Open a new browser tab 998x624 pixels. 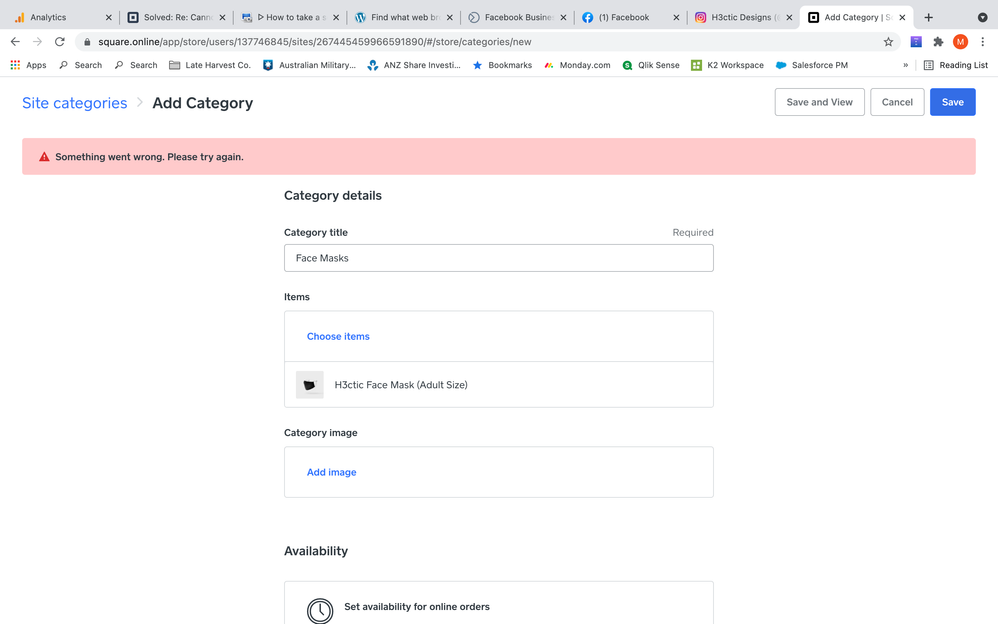[929, 17]
